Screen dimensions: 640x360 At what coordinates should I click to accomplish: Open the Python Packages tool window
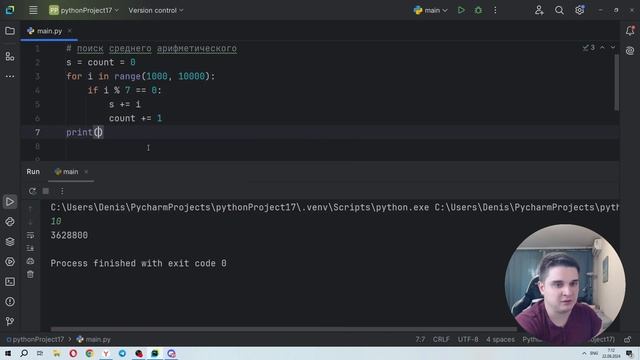[10, 242]
